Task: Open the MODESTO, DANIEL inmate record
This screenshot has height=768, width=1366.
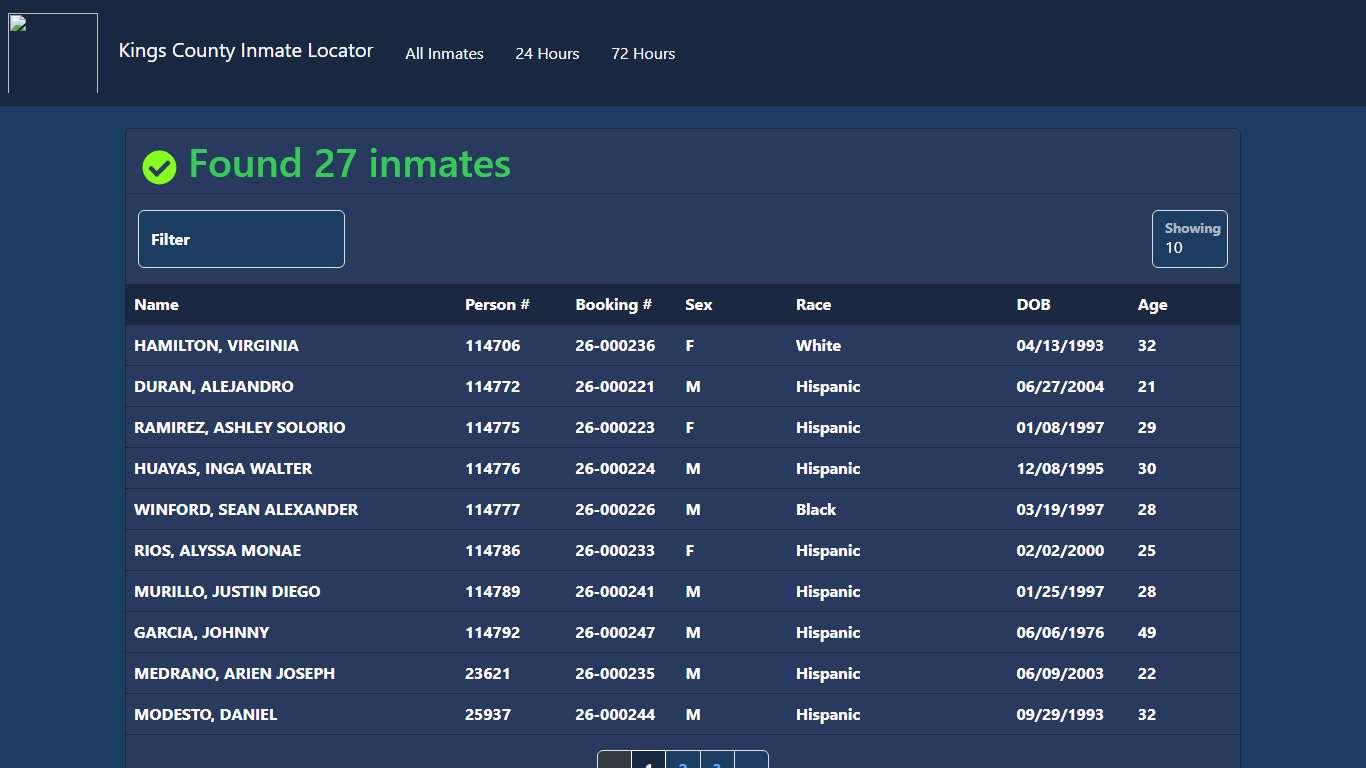Action: click(205, 714)
